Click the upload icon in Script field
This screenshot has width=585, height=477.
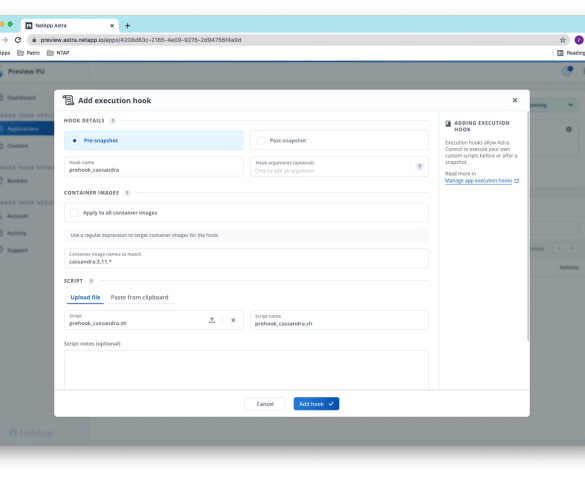(x=212, y=320)
